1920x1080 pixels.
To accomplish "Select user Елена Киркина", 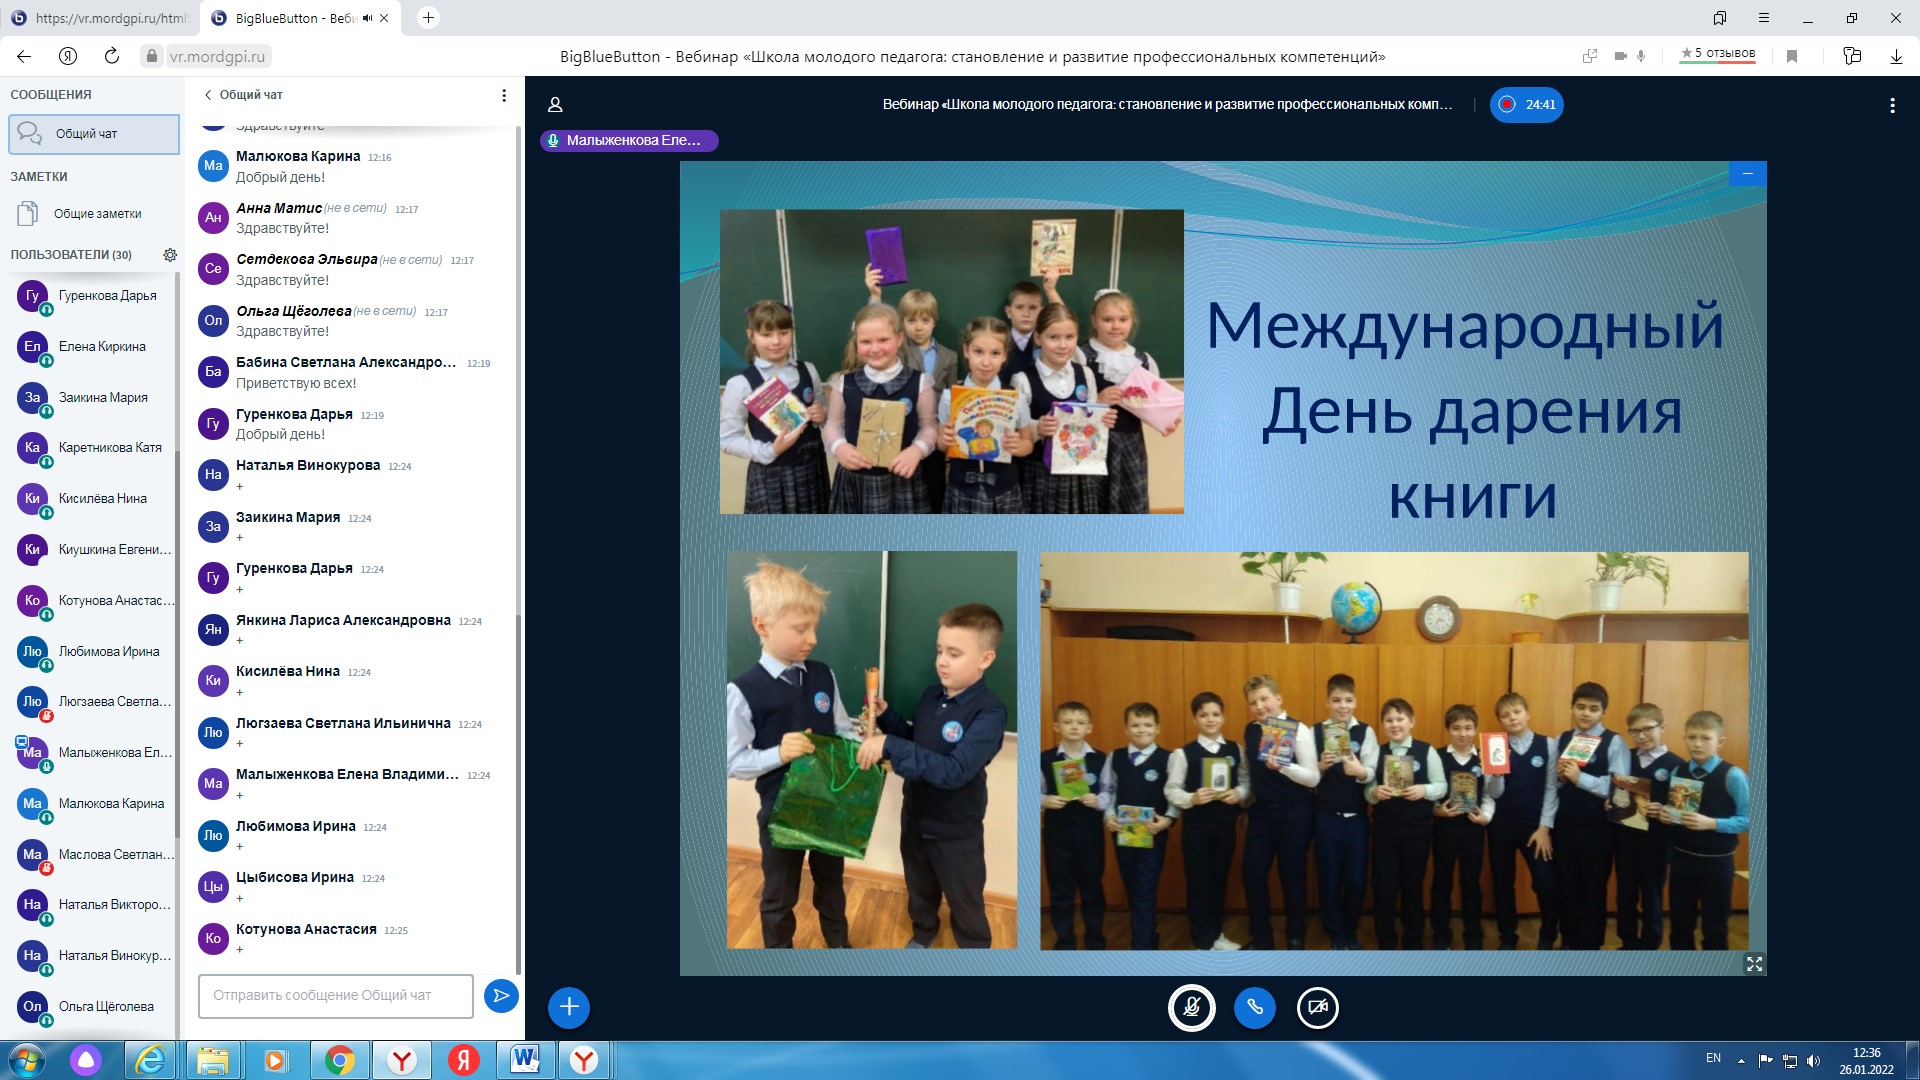I will [94, 347].
